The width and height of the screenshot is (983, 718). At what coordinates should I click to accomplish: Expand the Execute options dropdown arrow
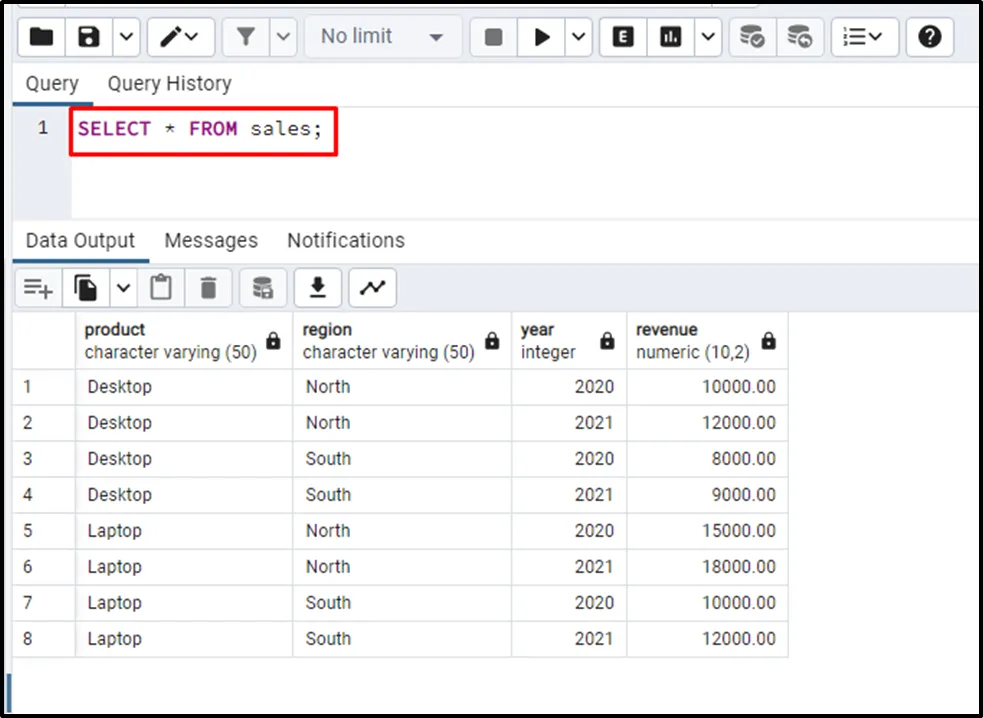[x=579, y=37]
